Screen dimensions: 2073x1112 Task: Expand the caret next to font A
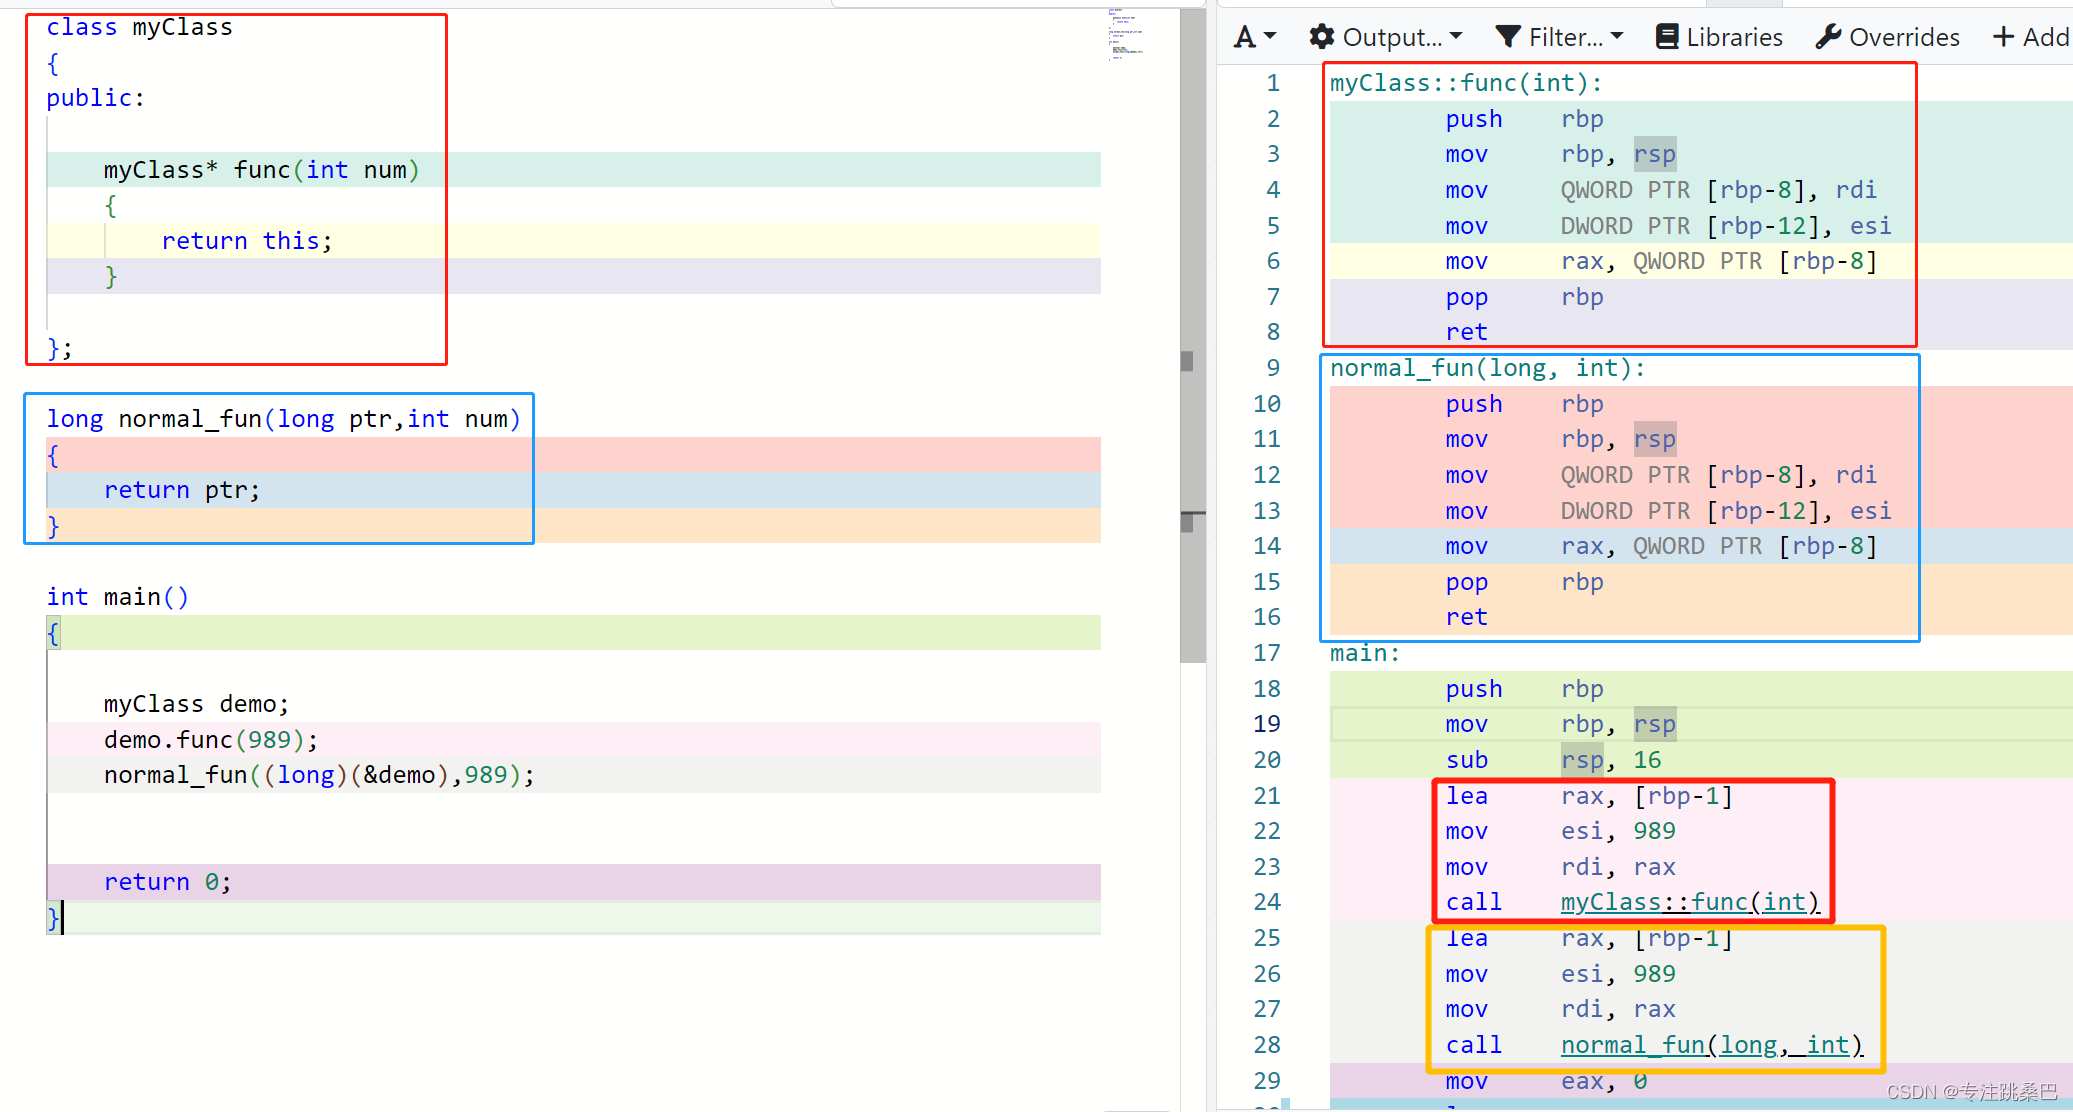(x=1270, y=36)
